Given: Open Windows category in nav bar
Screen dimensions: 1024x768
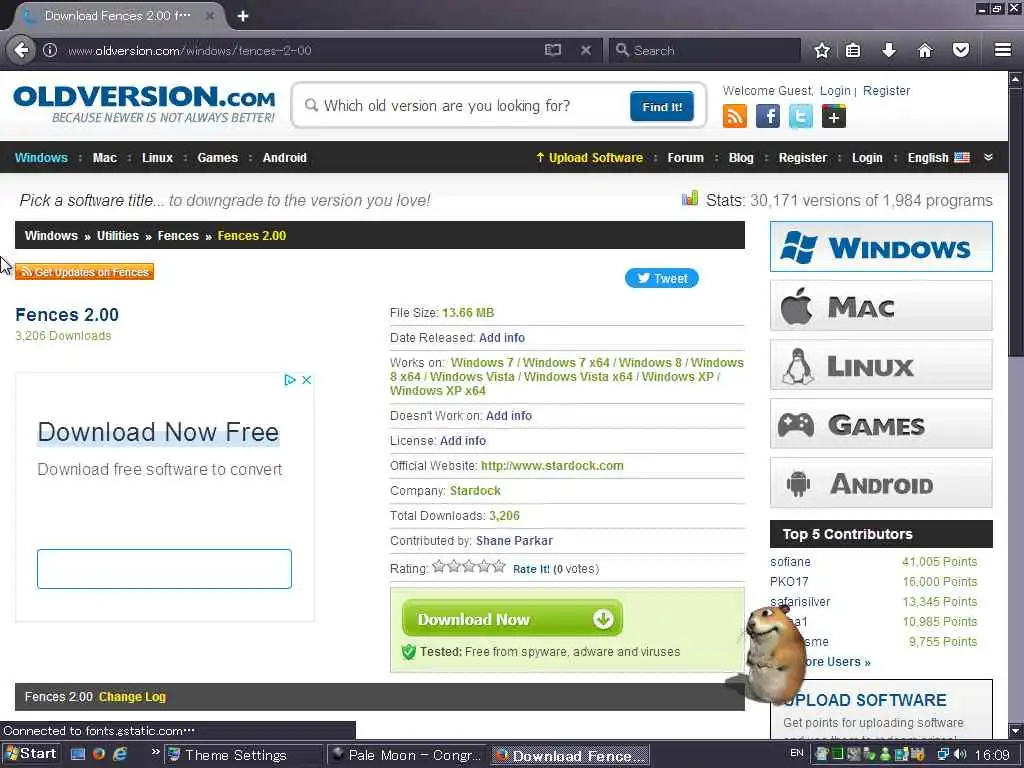Looking at the screenshot, I should pos(41,157).
